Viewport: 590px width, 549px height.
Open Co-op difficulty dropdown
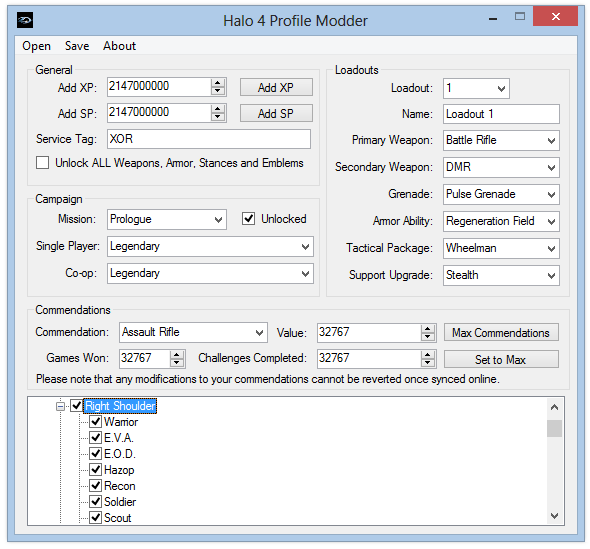pyautogui.click(x=210, y=274)
